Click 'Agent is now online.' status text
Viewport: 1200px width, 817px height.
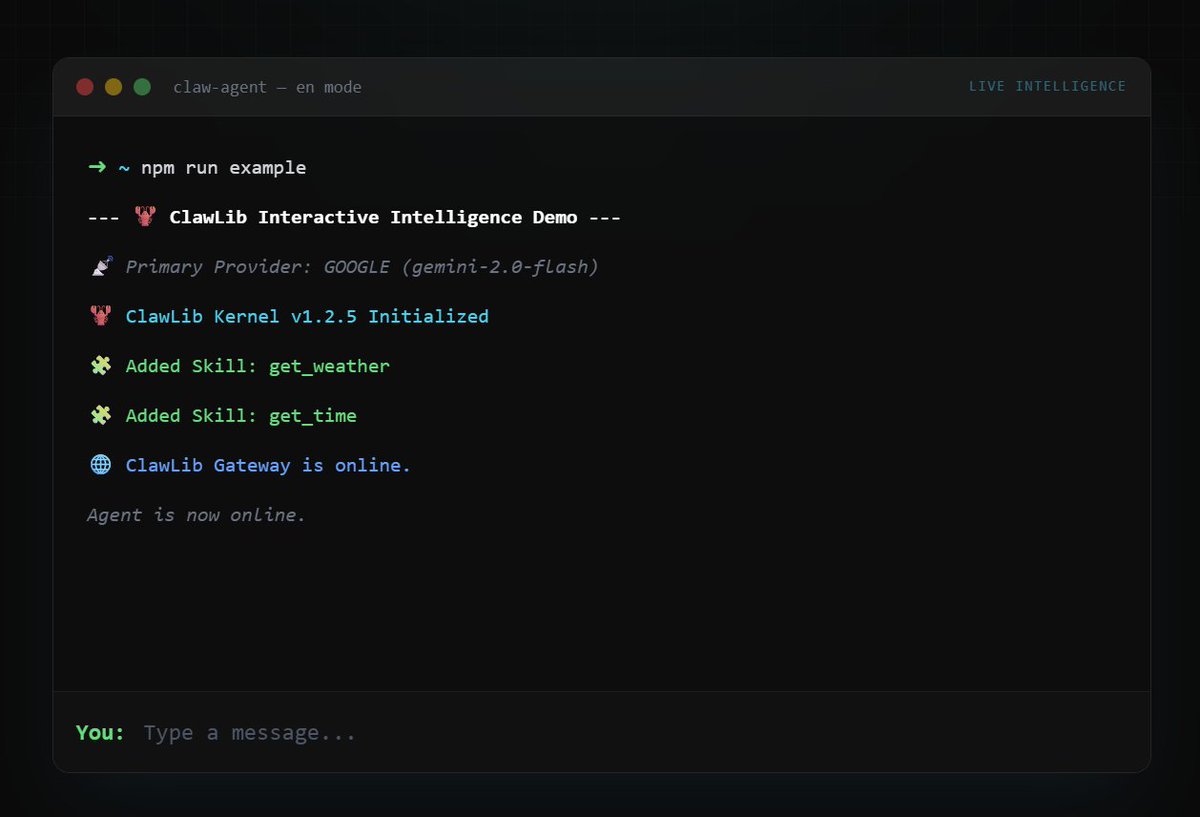(x=196, y=515)
